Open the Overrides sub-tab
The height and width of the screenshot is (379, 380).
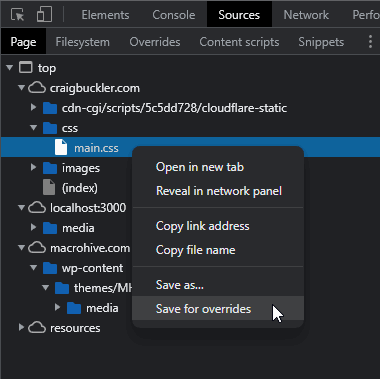pos(155,42)
